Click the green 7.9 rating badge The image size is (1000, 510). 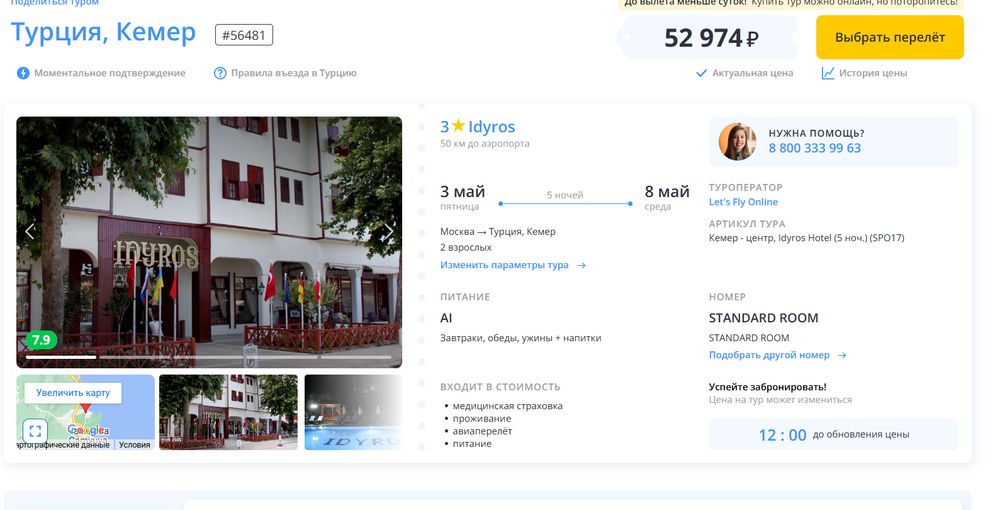[x=41, y=340]
